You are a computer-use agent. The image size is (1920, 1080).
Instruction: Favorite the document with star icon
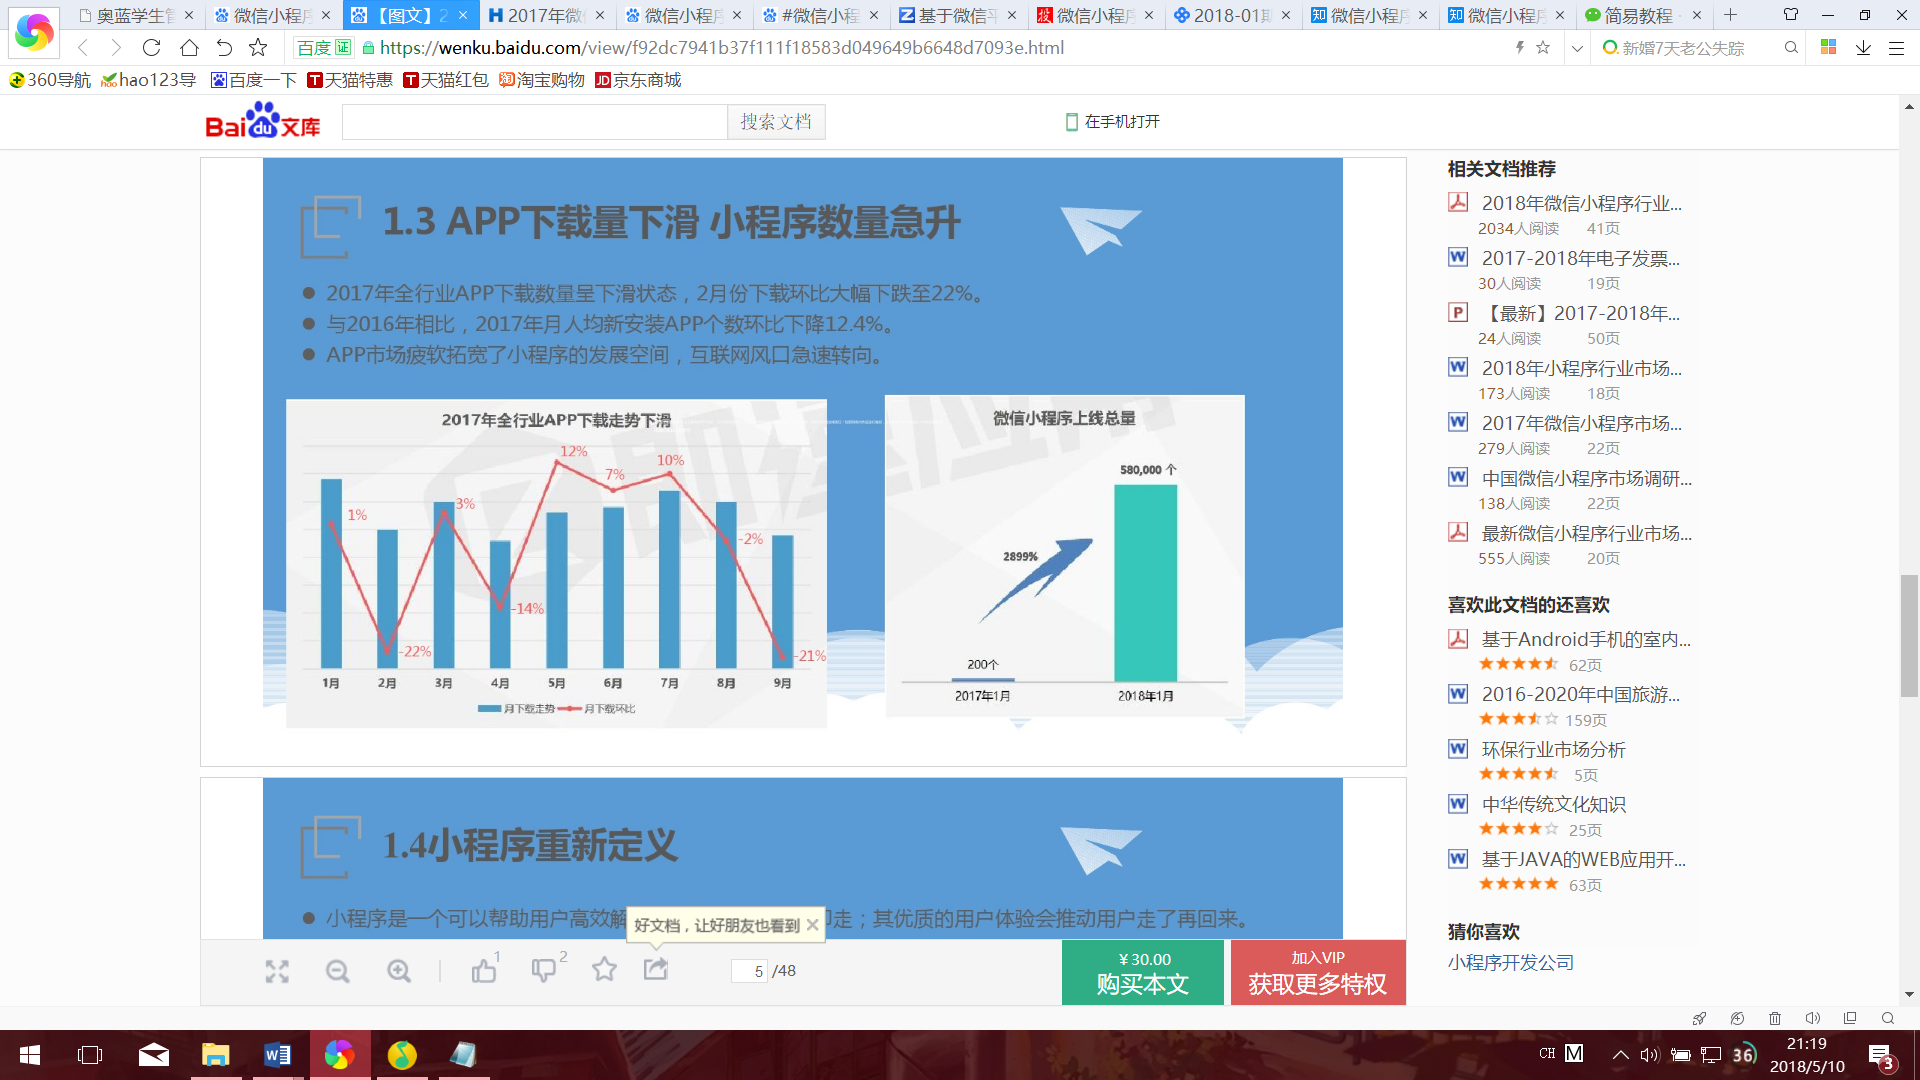click(604, 969)
